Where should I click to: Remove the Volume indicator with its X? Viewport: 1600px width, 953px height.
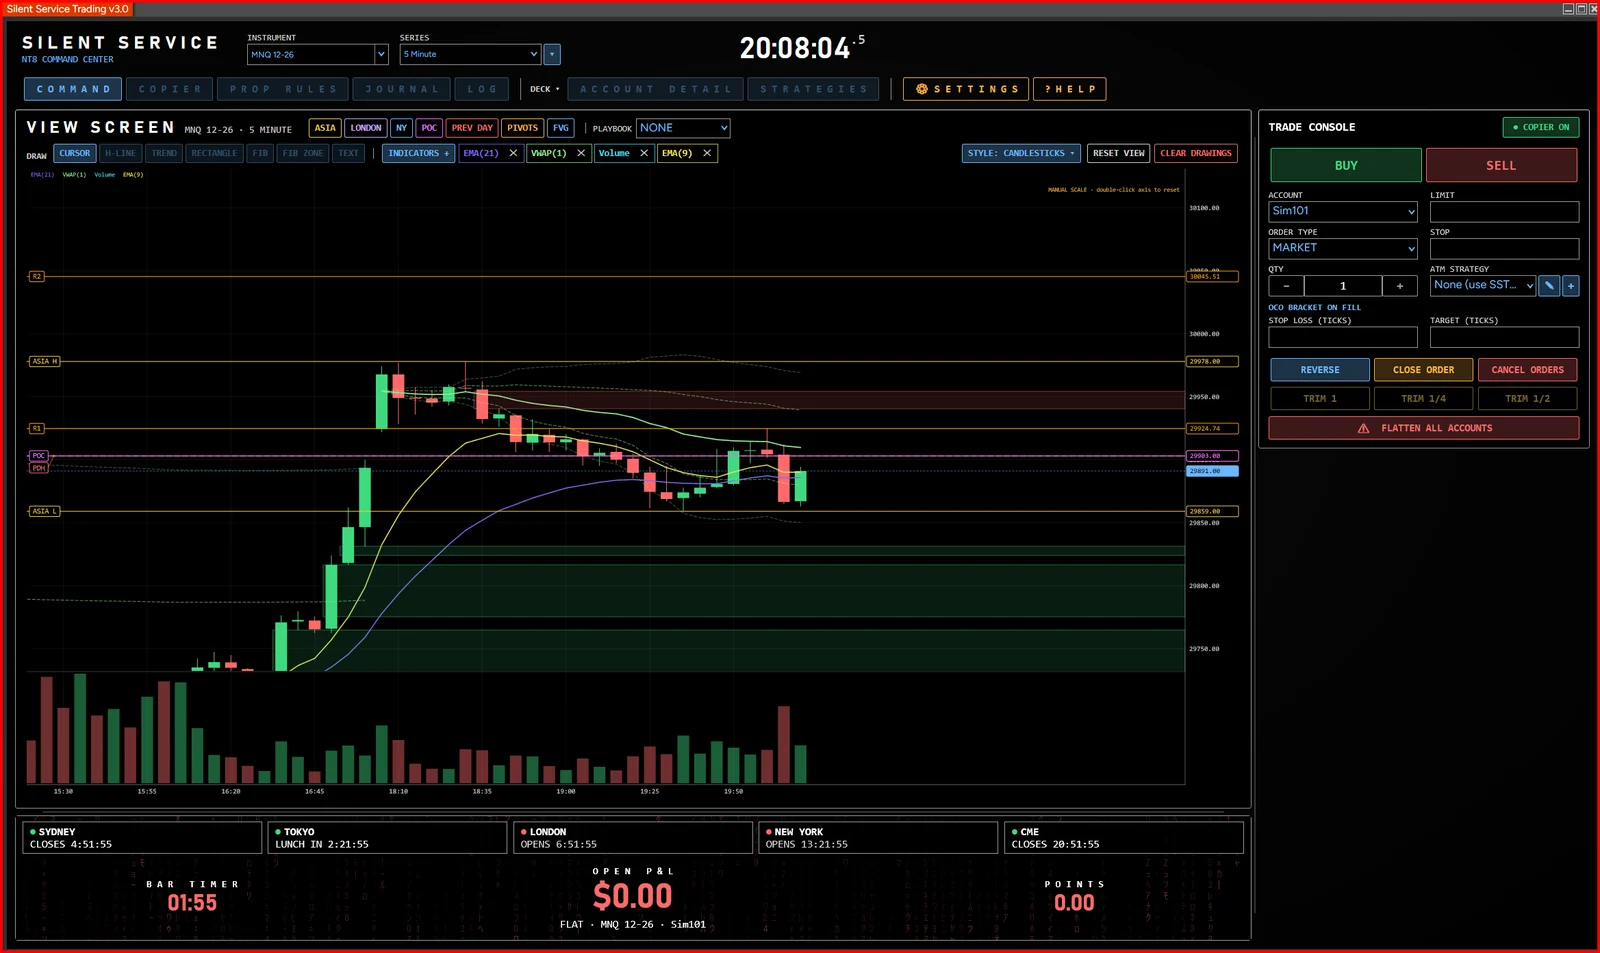pos(644,153)
